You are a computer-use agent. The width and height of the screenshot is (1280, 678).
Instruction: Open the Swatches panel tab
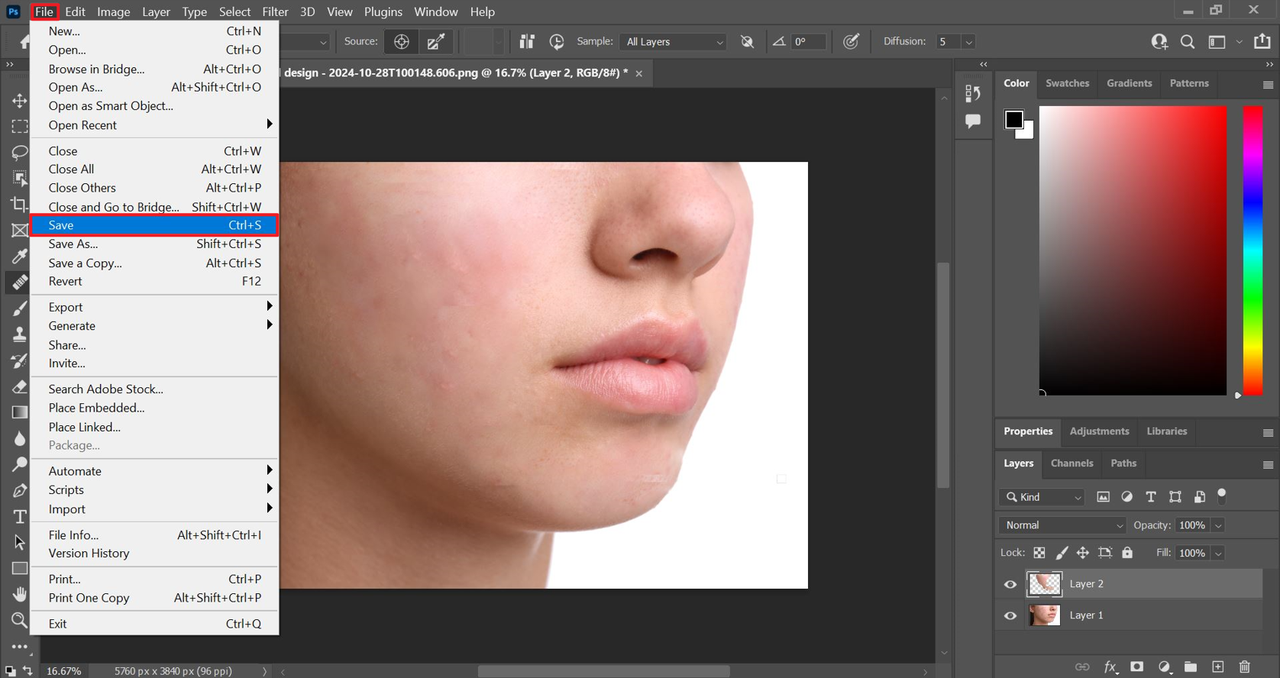point(1067,83)
